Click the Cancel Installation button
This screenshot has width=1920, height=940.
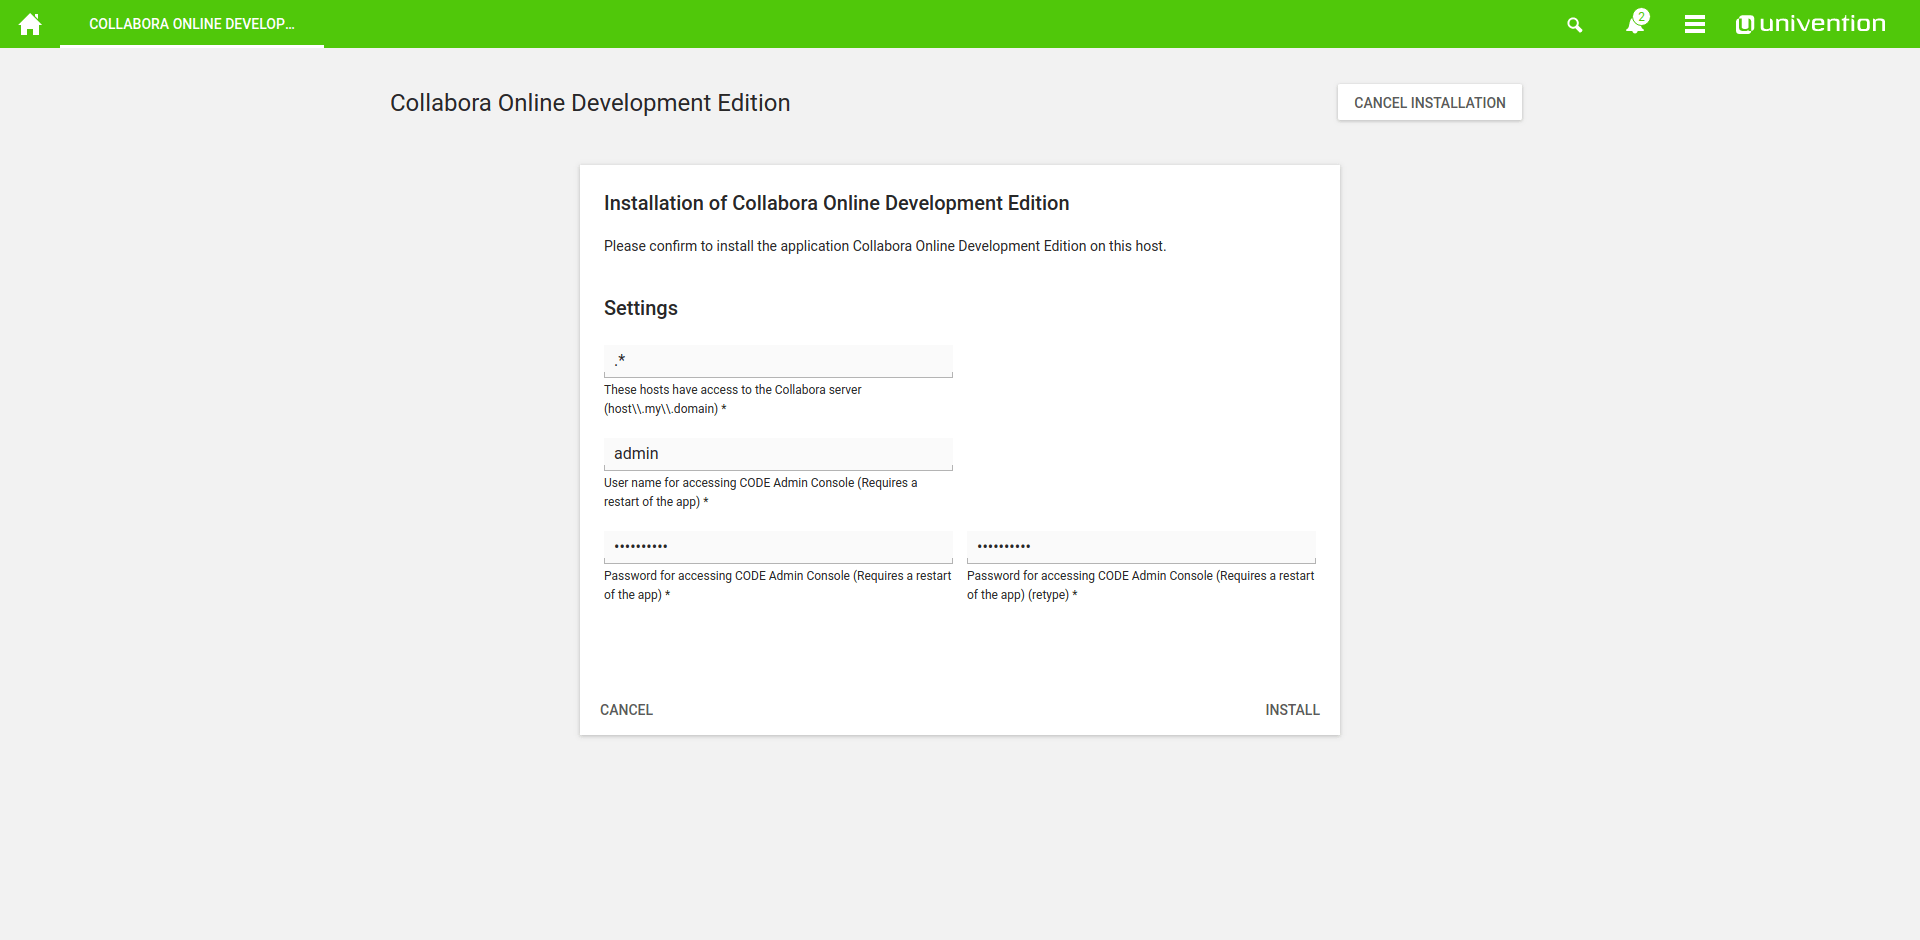[x=1430, y=103]
